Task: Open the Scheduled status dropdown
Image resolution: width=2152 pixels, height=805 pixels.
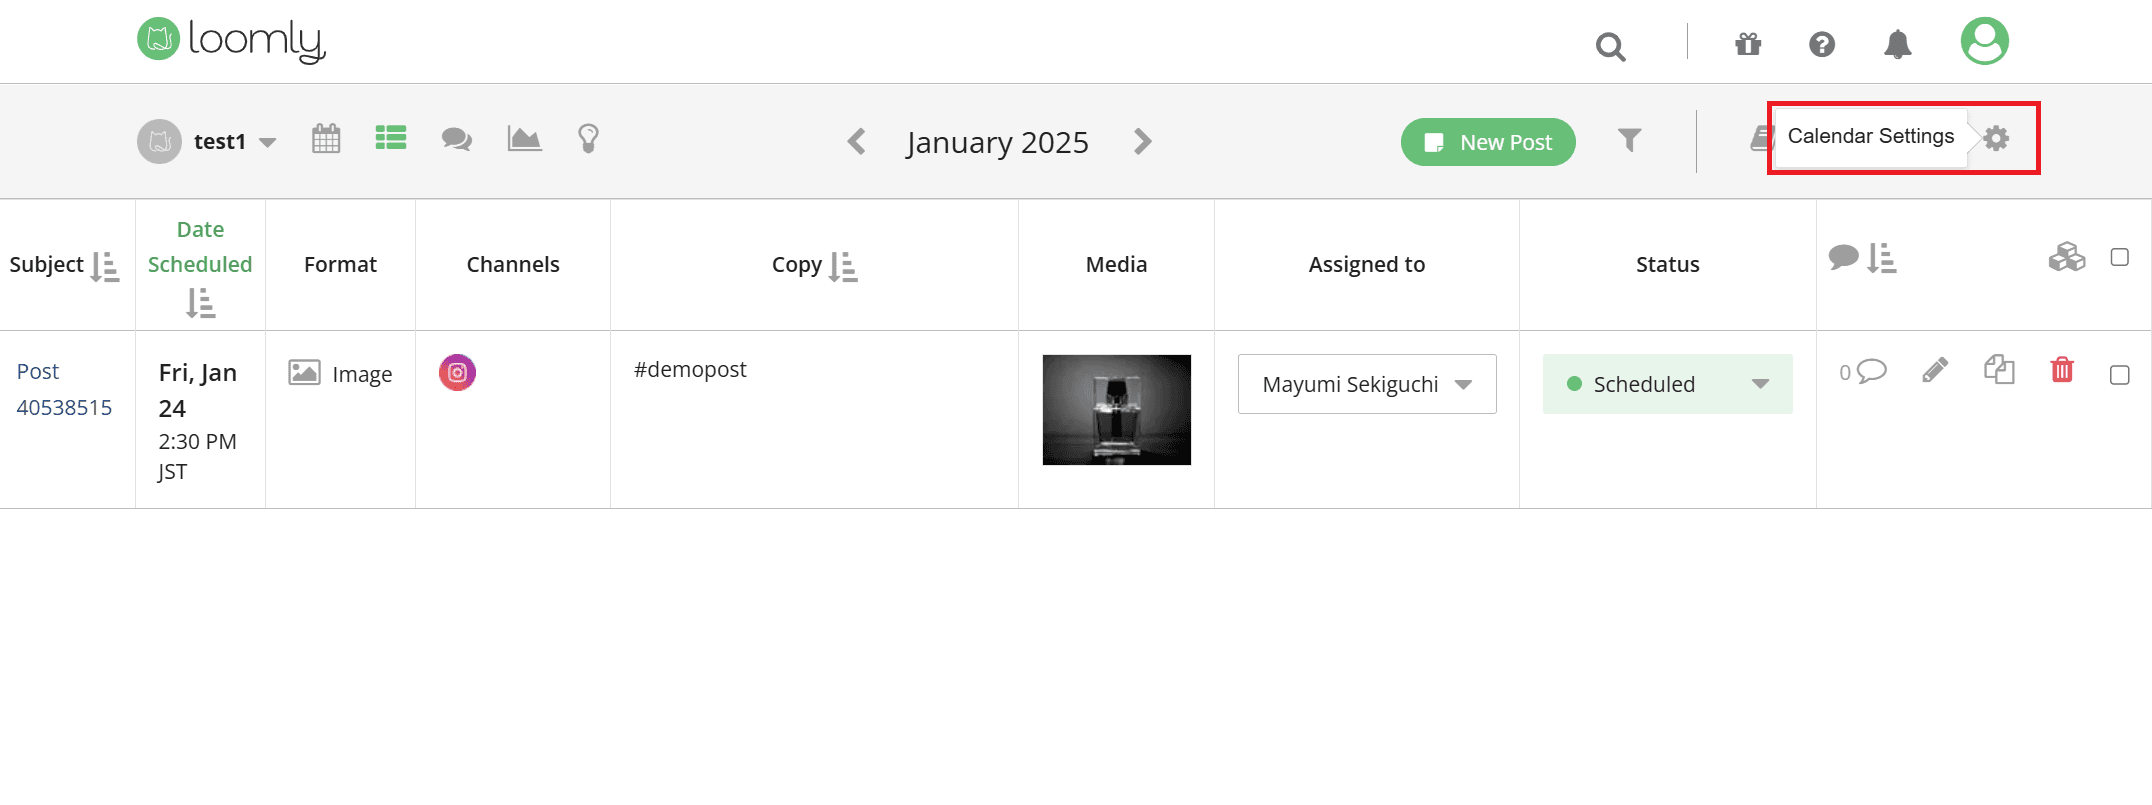Action: (x=1668, y=384)
